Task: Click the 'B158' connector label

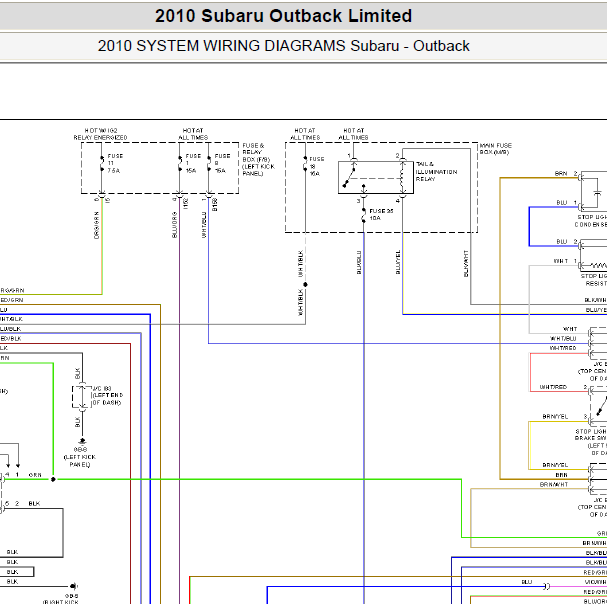Action: tap(215, 204)
